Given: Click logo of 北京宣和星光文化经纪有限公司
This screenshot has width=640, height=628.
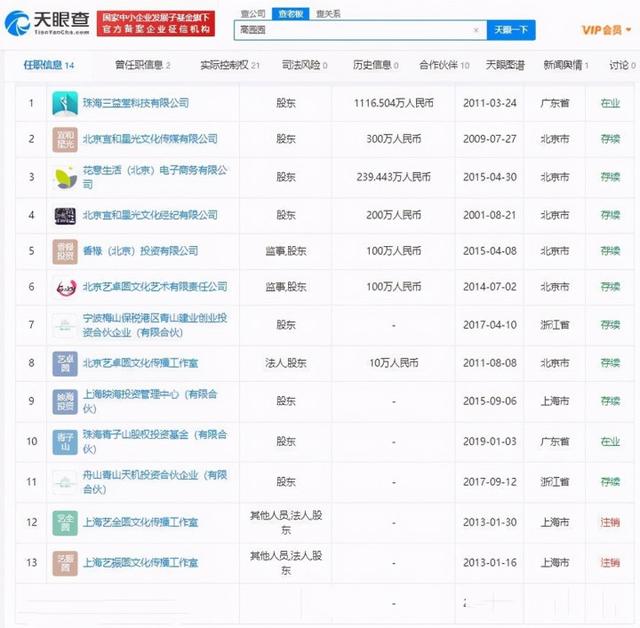Looking at the screenshot, I should tap(65, 215).
